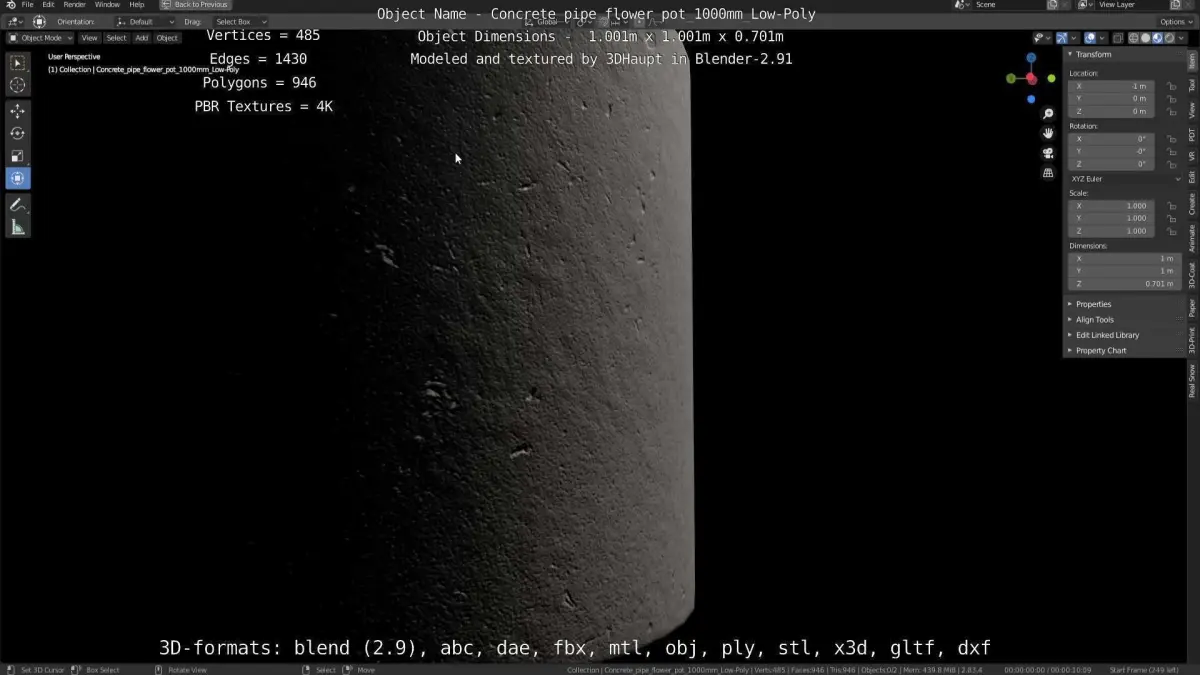Click the Scale Y 1.000 field

[x=1111, y=218]
